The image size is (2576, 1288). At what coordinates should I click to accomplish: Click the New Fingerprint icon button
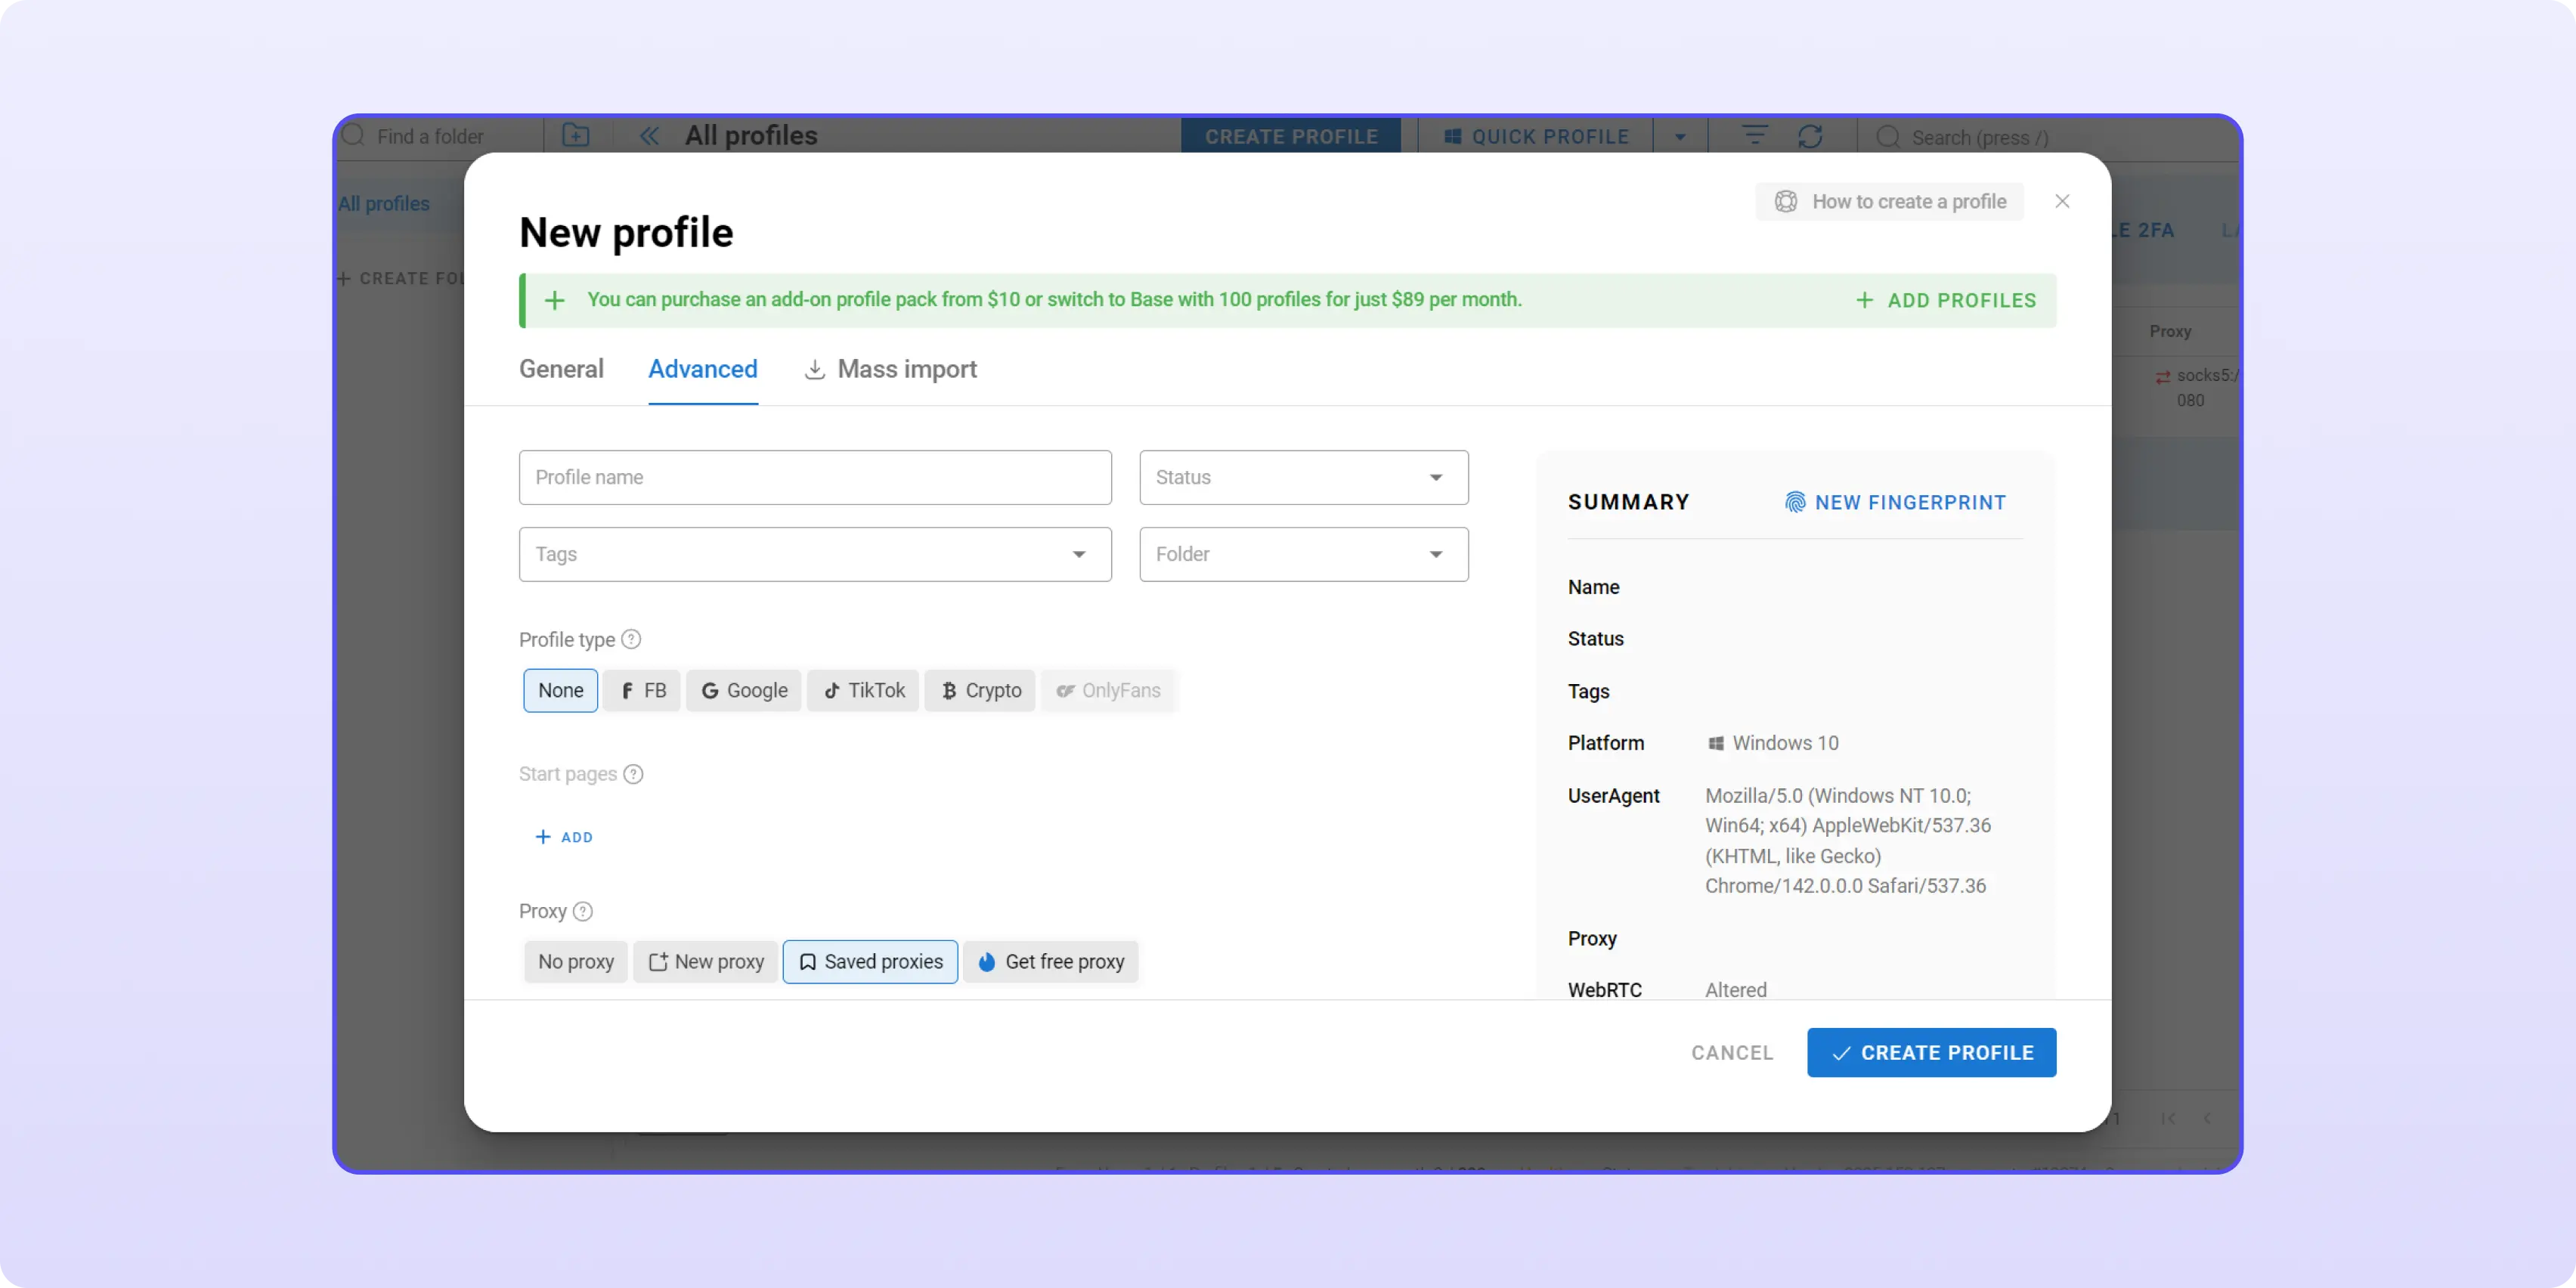[x=1795, y=502]
